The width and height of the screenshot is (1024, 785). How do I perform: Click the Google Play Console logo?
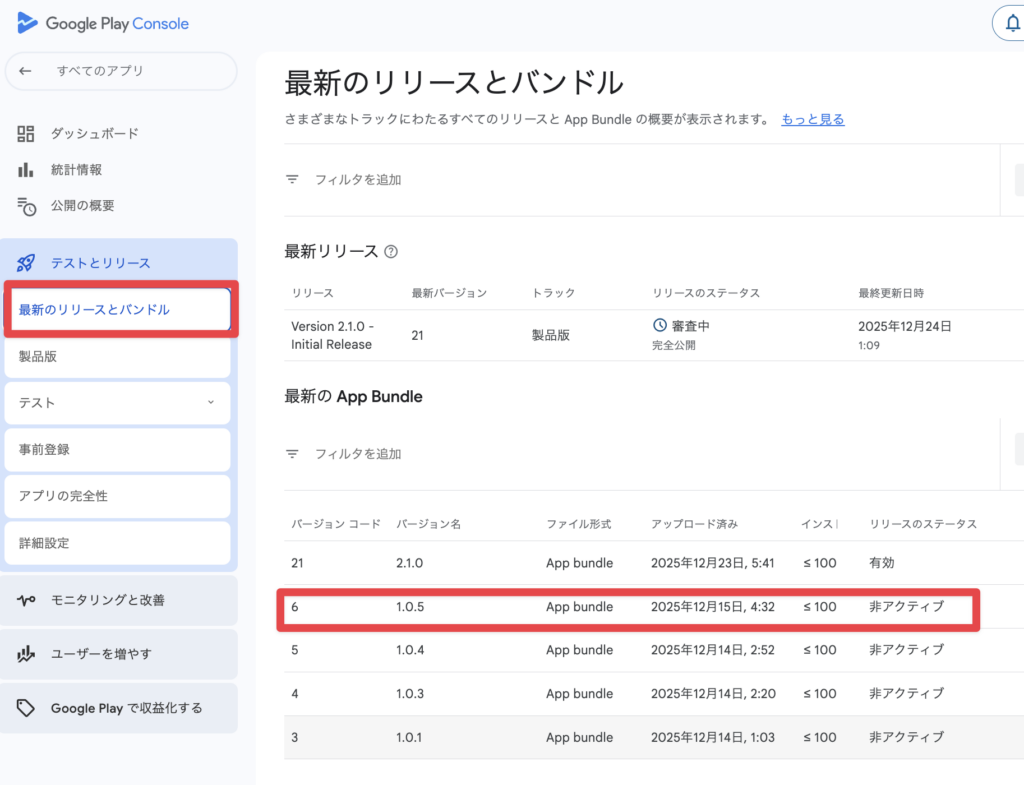(103, 23)
